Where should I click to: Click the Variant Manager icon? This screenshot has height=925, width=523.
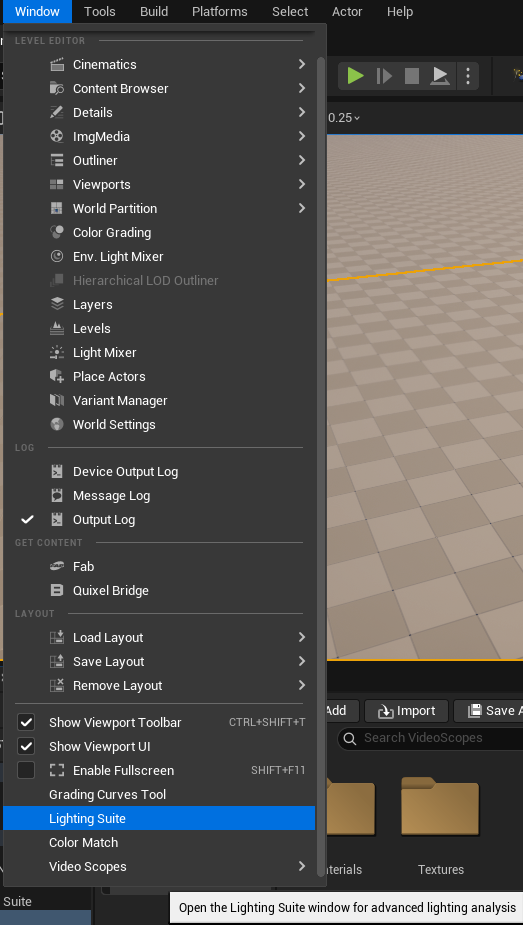[57, 401]
